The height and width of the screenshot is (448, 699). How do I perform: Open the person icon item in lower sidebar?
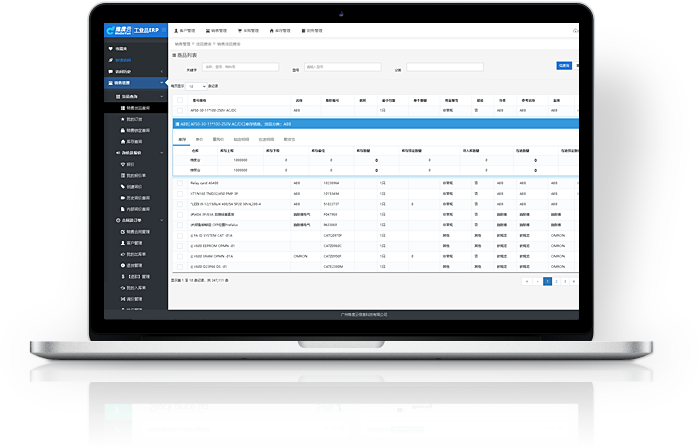(122, 241)
